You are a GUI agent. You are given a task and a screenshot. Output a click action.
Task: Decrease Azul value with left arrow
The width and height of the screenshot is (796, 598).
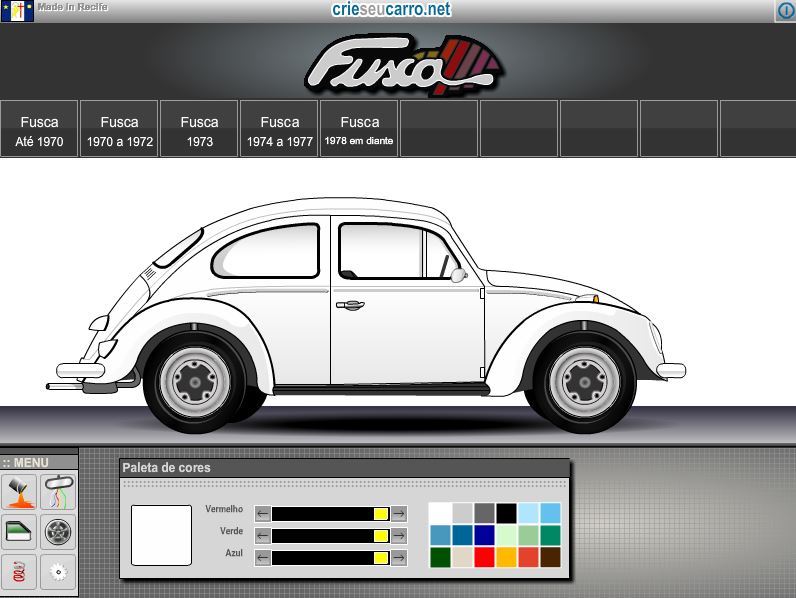(262, 558)
